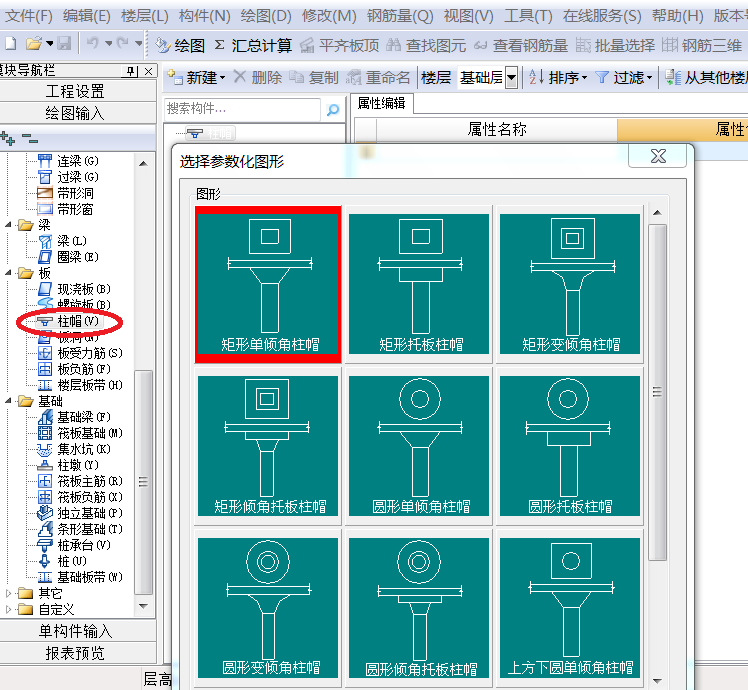Image resolution: width=748 pixels, height=690 pixels.
Task: Click 钢筋三维 toolbar item
Action: coord(702,45)
